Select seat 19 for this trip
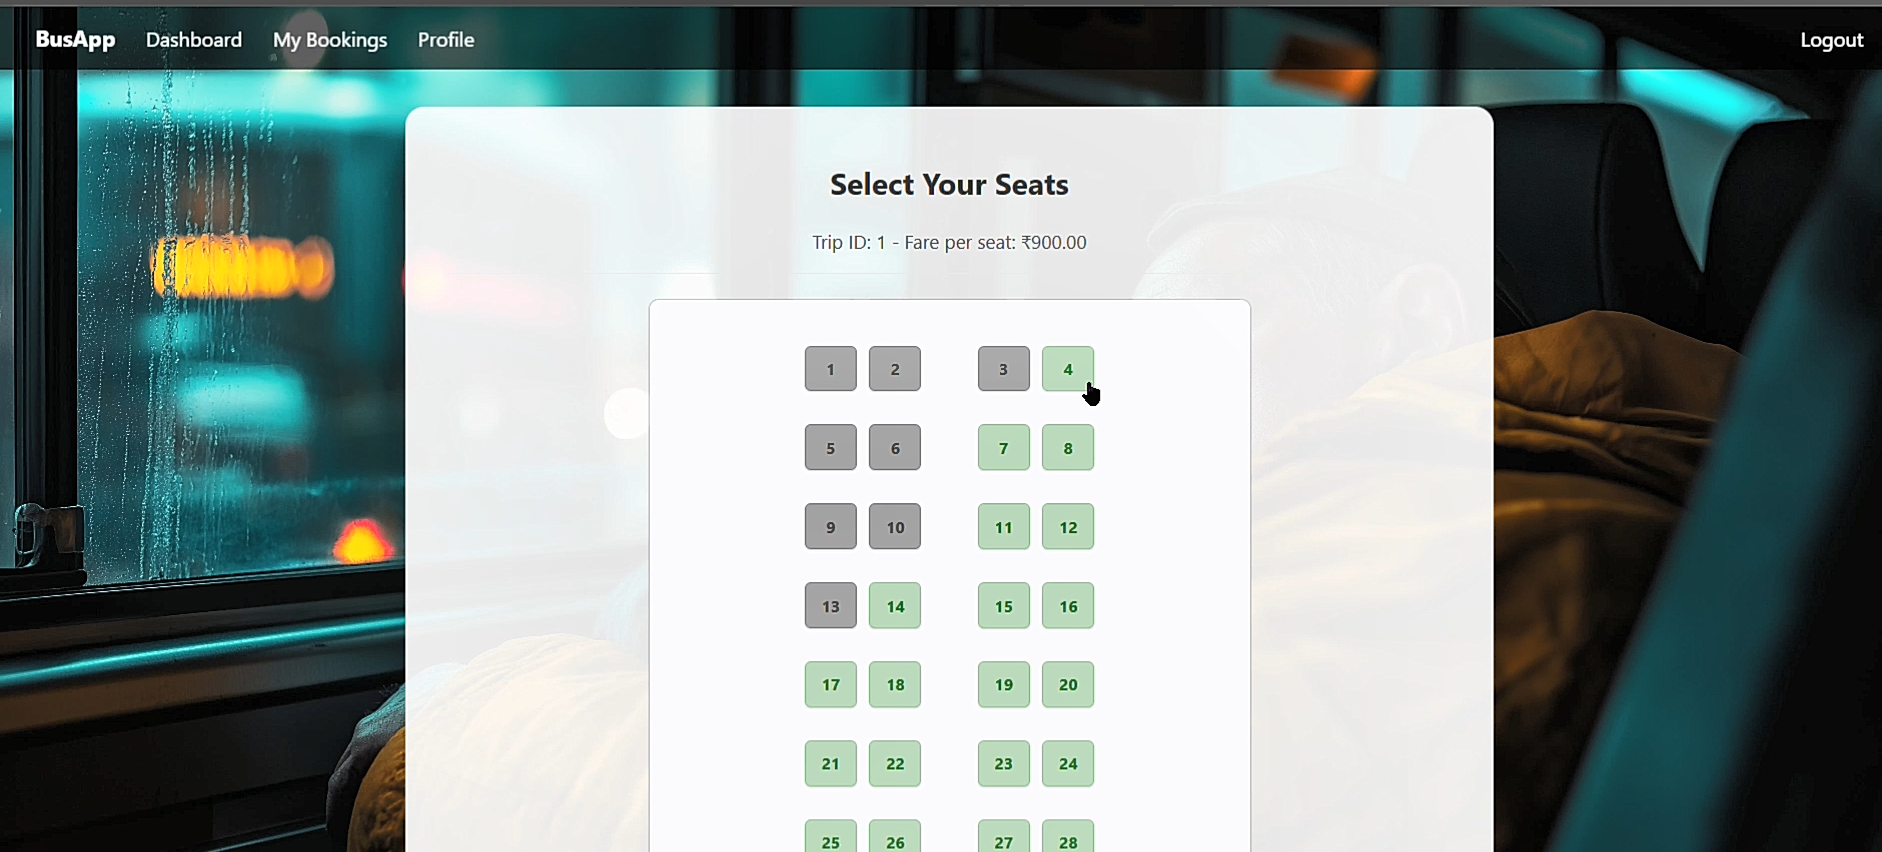This screenshot has width=1882, height=852. pyautogui.click(x=1002, y=684)
